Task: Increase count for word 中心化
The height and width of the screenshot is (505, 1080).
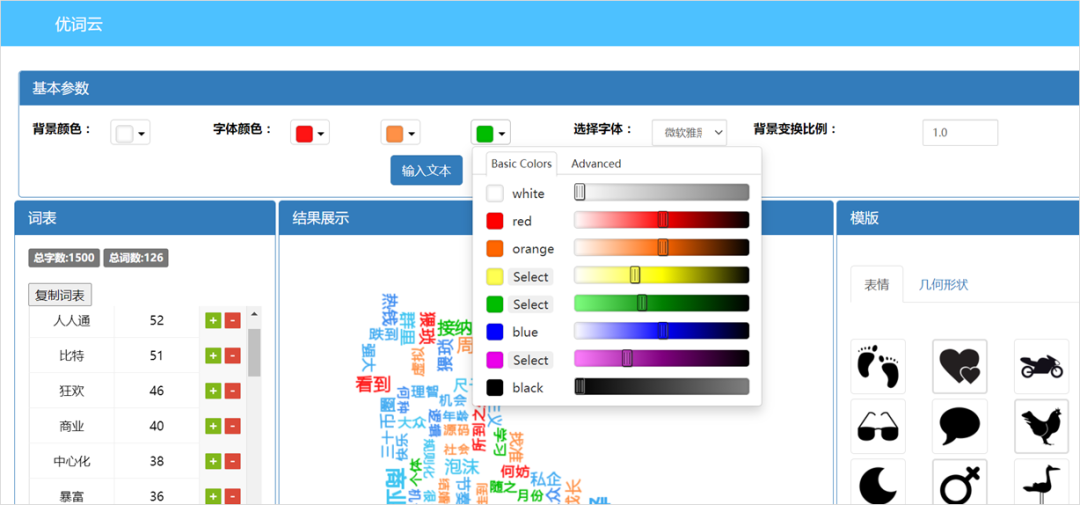Action: pos(213,461)
